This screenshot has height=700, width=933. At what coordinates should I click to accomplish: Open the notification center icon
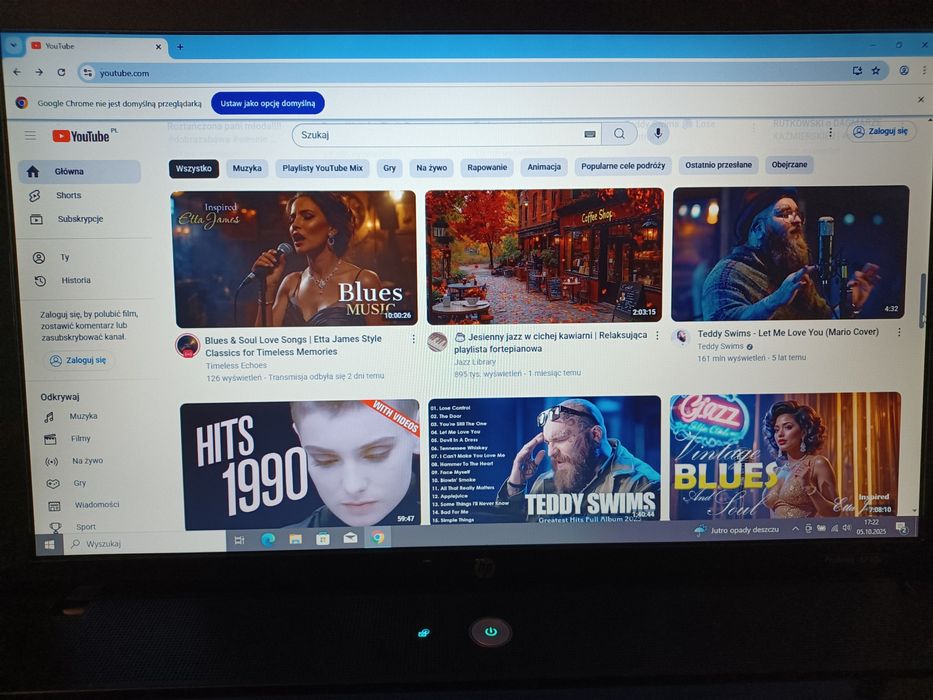pyautogui.click(x=902, y=527)
